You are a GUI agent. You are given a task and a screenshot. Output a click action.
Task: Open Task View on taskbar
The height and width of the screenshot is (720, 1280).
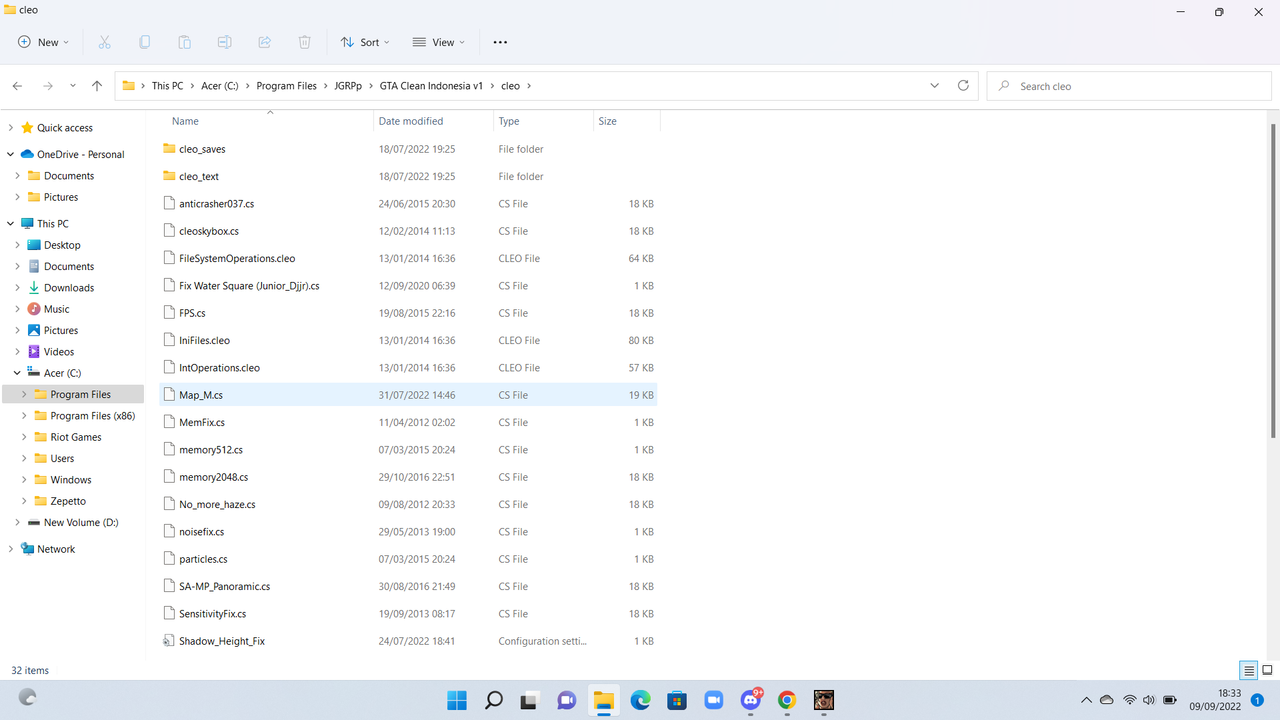[x=529, y=700]
